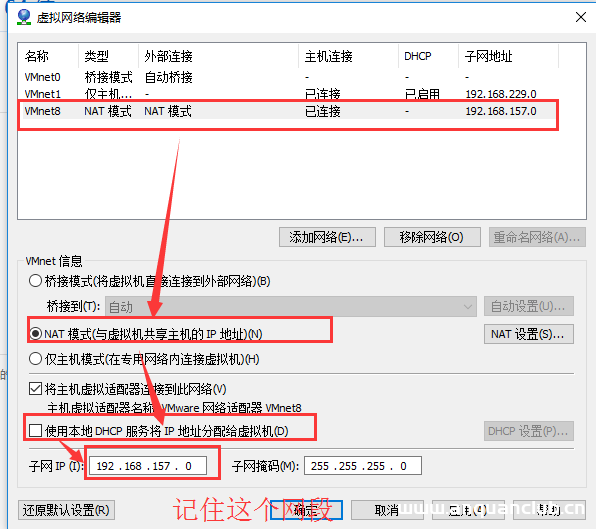This screenshot has height=529, width=596.
Task: Select the NAT 模式 radio button
Action: 35,334
